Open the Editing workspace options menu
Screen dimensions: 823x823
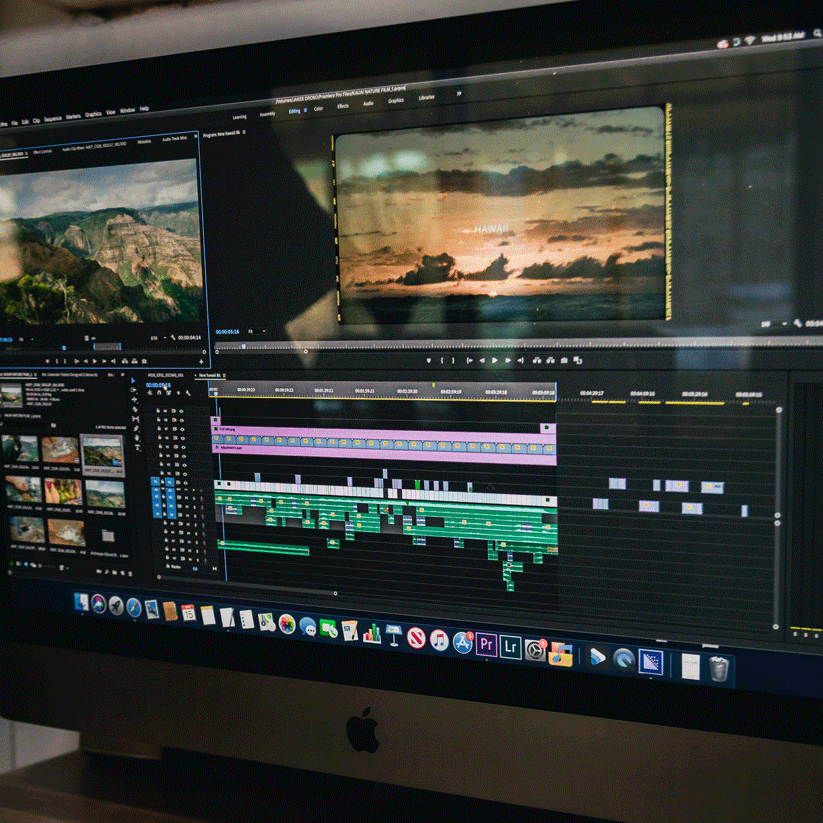point(305,110)
